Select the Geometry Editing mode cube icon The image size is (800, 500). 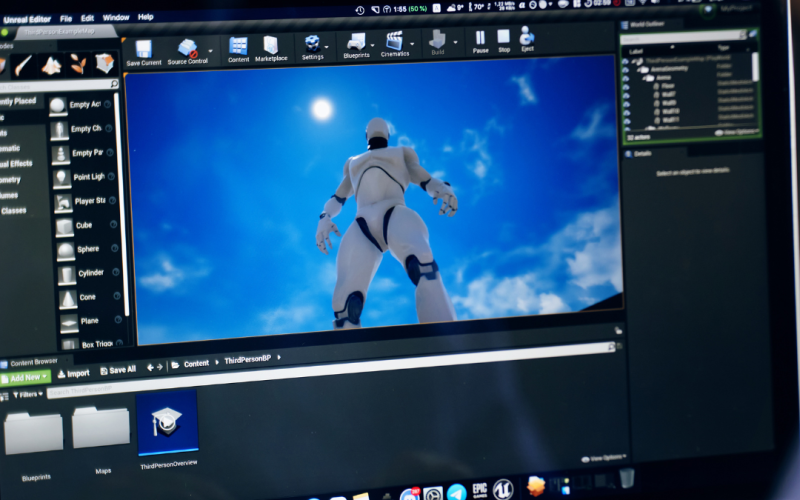point(105,63)
